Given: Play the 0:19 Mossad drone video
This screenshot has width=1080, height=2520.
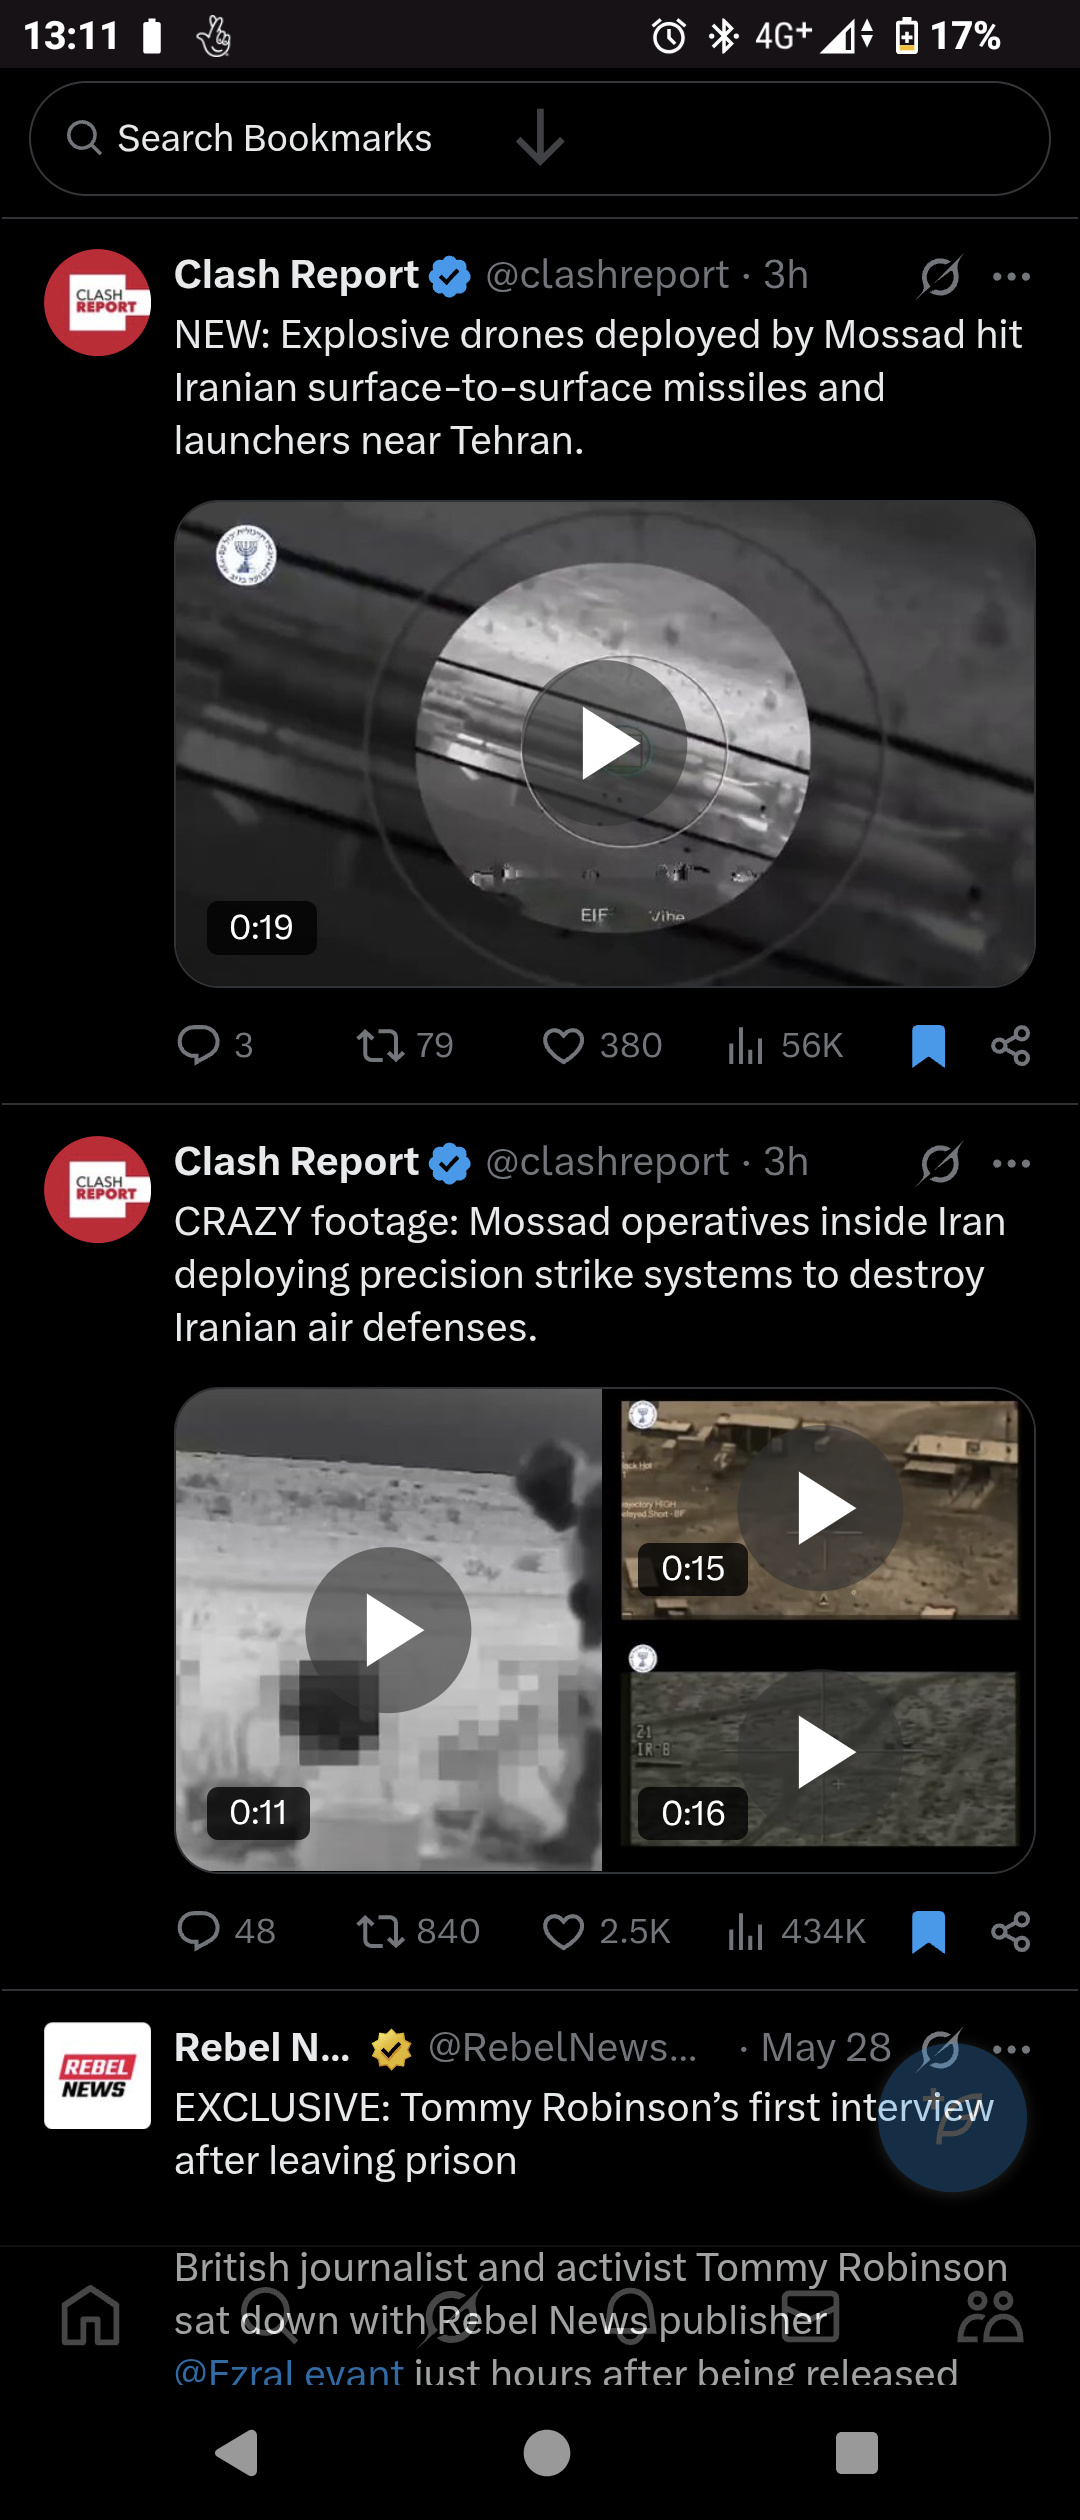Looking at the screenshot, I should click(x=605, y=744).
